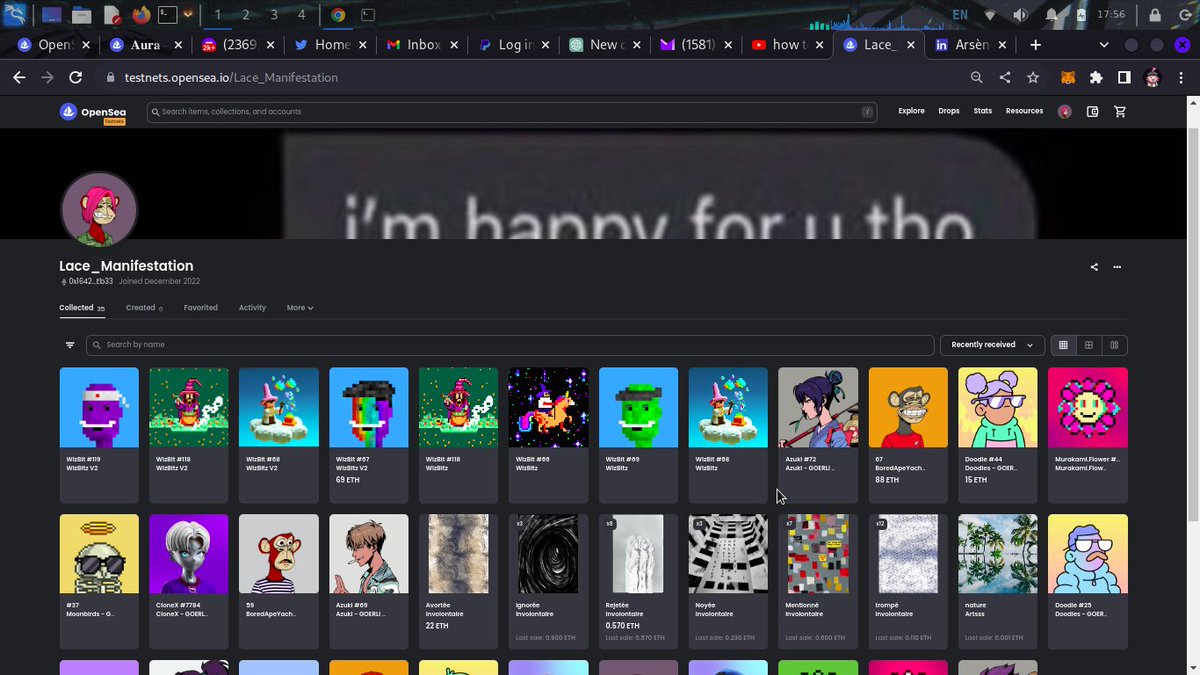Open the Doodle #25 NFT thumbnail

point(1088,554)
